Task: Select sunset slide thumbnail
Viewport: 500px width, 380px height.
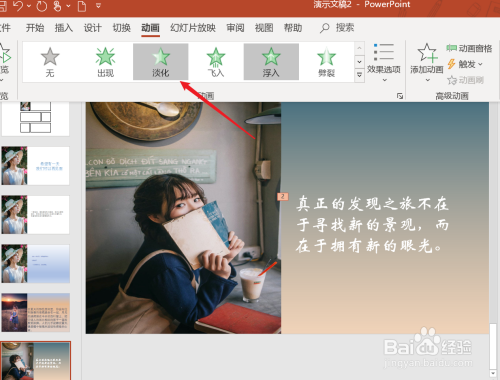Action: pos(36,313)
